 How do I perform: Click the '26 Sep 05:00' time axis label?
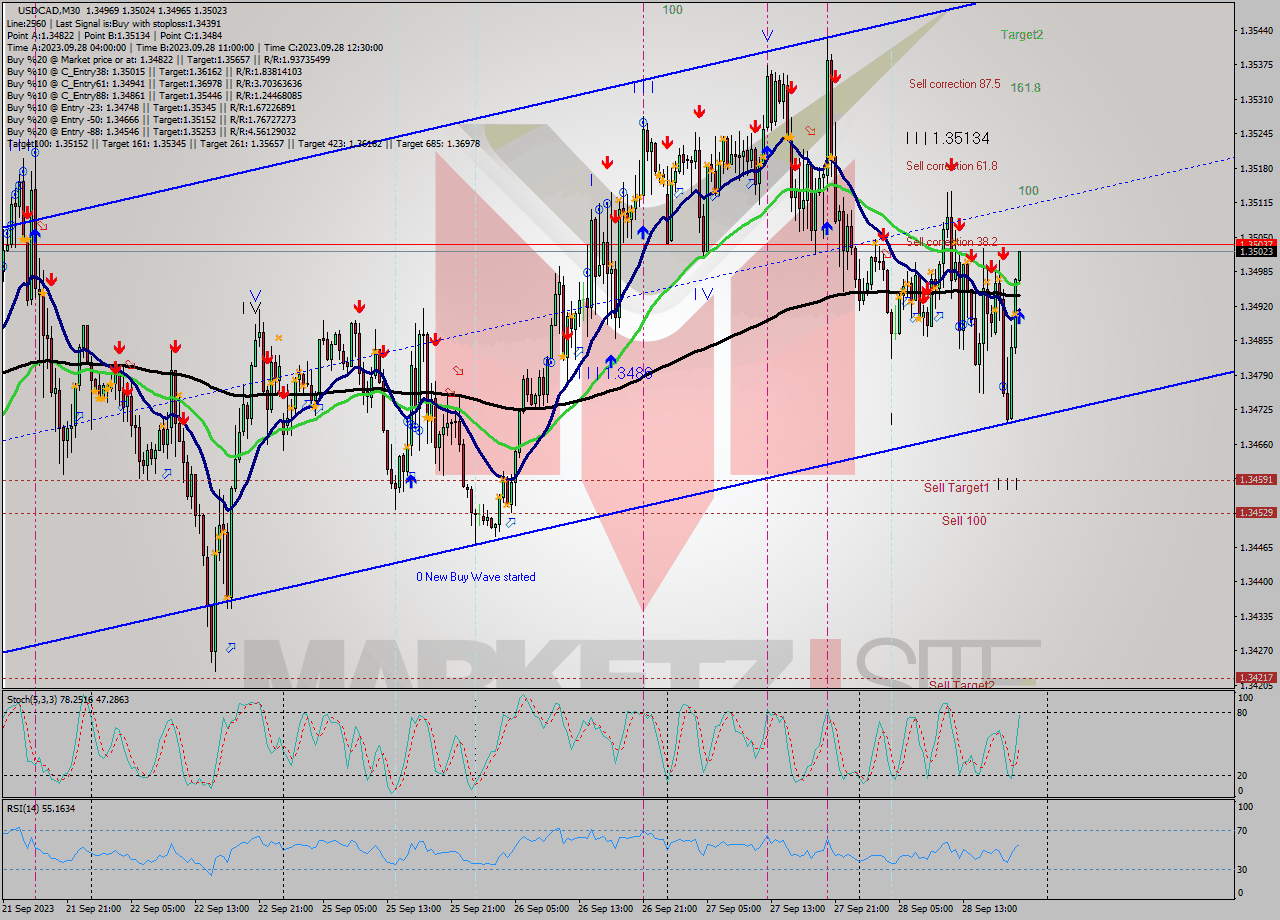541,909
